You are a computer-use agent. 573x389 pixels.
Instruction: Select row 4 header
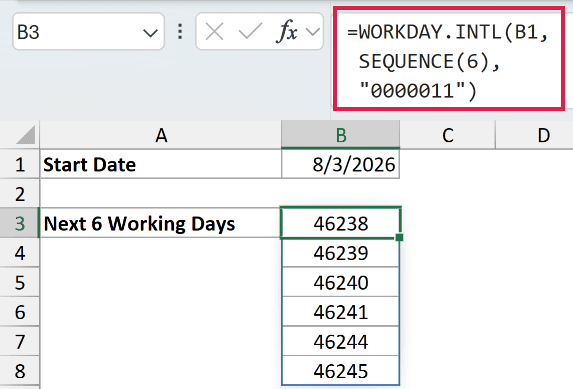(x=20, y=253)
